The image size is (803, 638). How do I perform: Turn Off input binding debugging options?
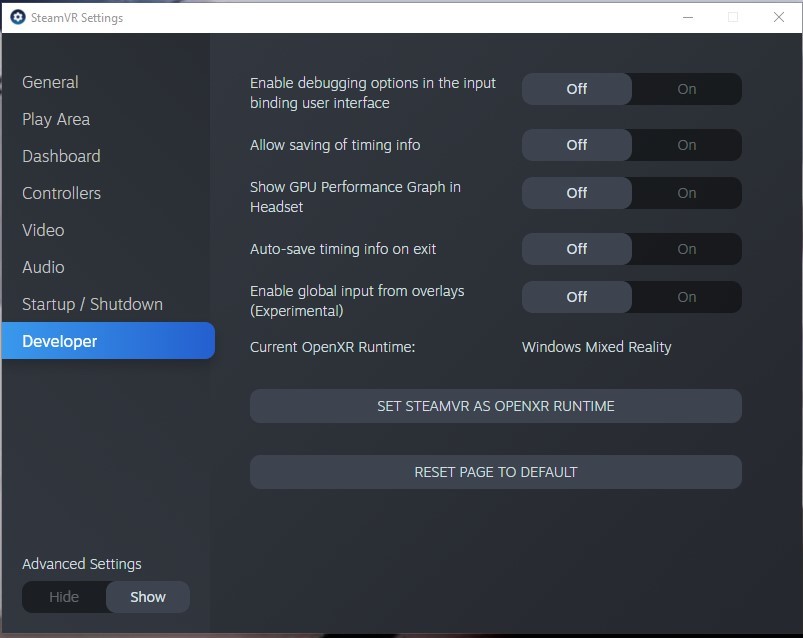tap(577, 89)
